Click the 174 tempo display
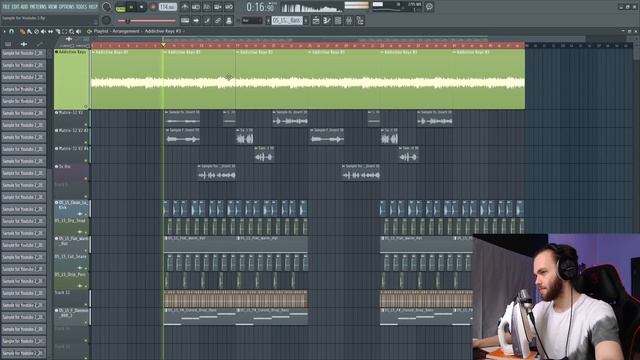 click(x=168, y=7)
